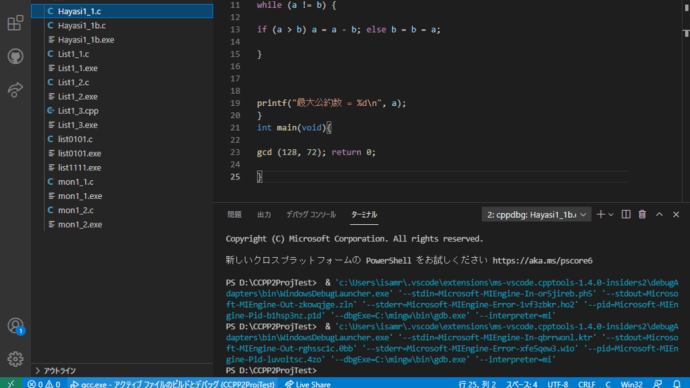Close the terminal panel
This screenshot has height=388, width=690.
676,215
